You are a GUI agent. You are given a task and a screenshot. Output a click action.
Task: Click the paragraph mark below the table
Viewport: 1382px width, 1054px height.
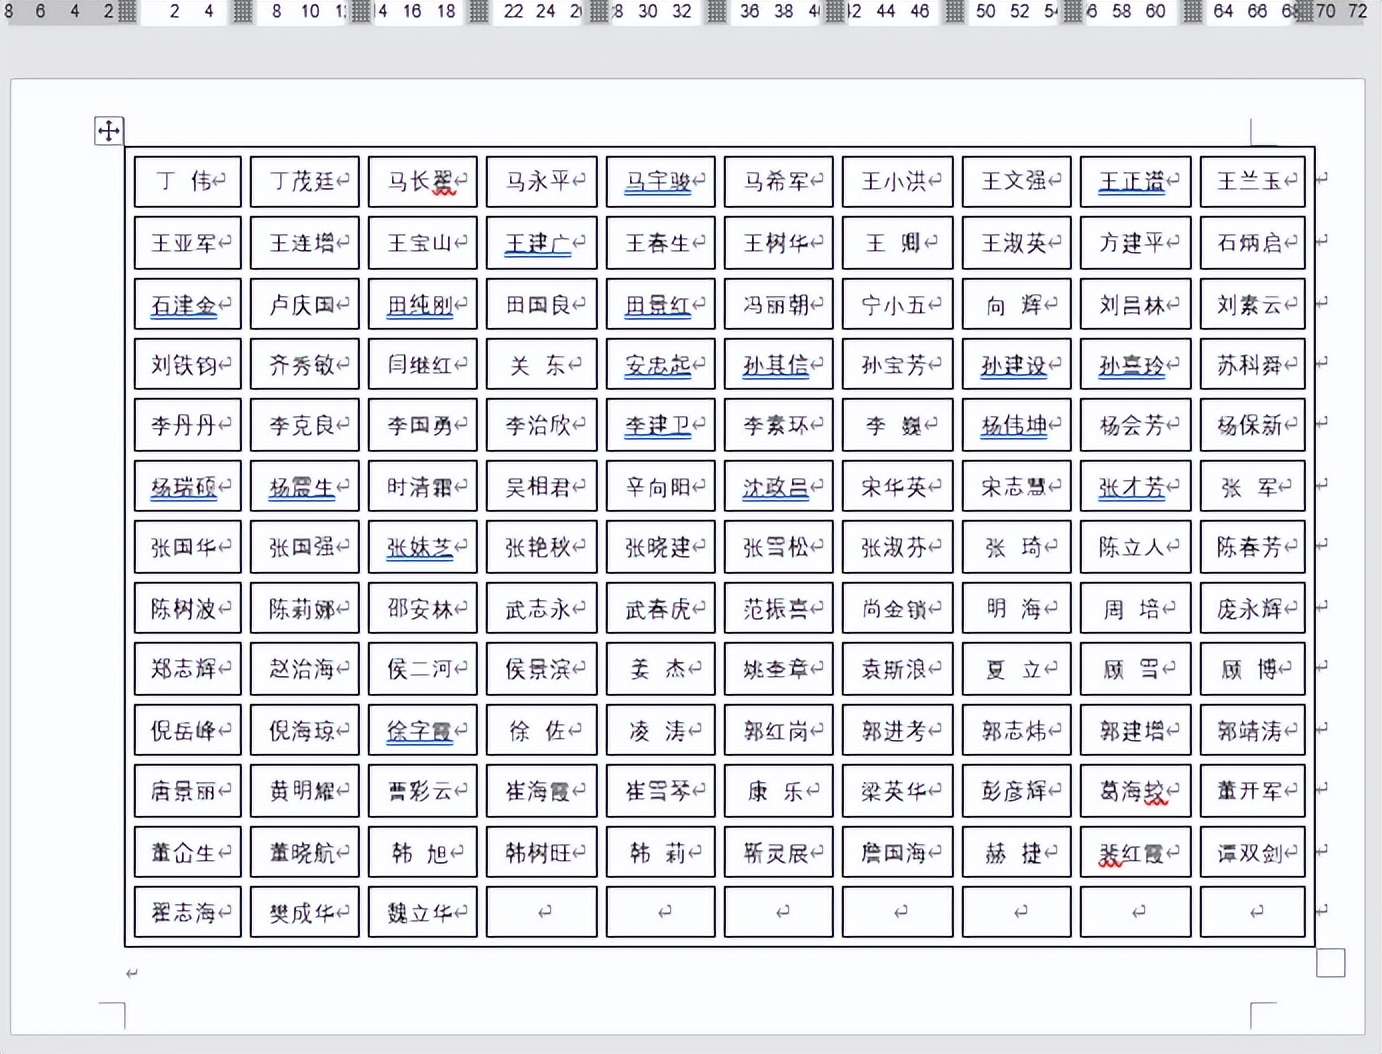130,971
